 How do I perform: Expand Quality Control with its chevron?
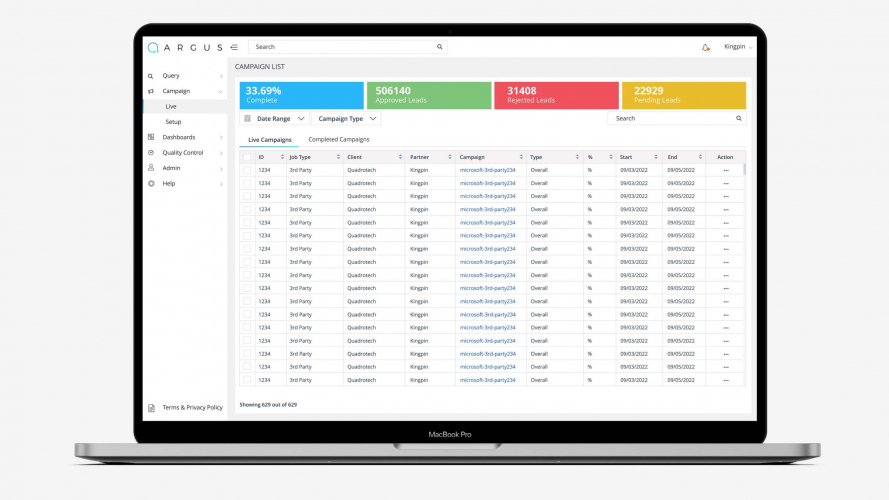221,152
